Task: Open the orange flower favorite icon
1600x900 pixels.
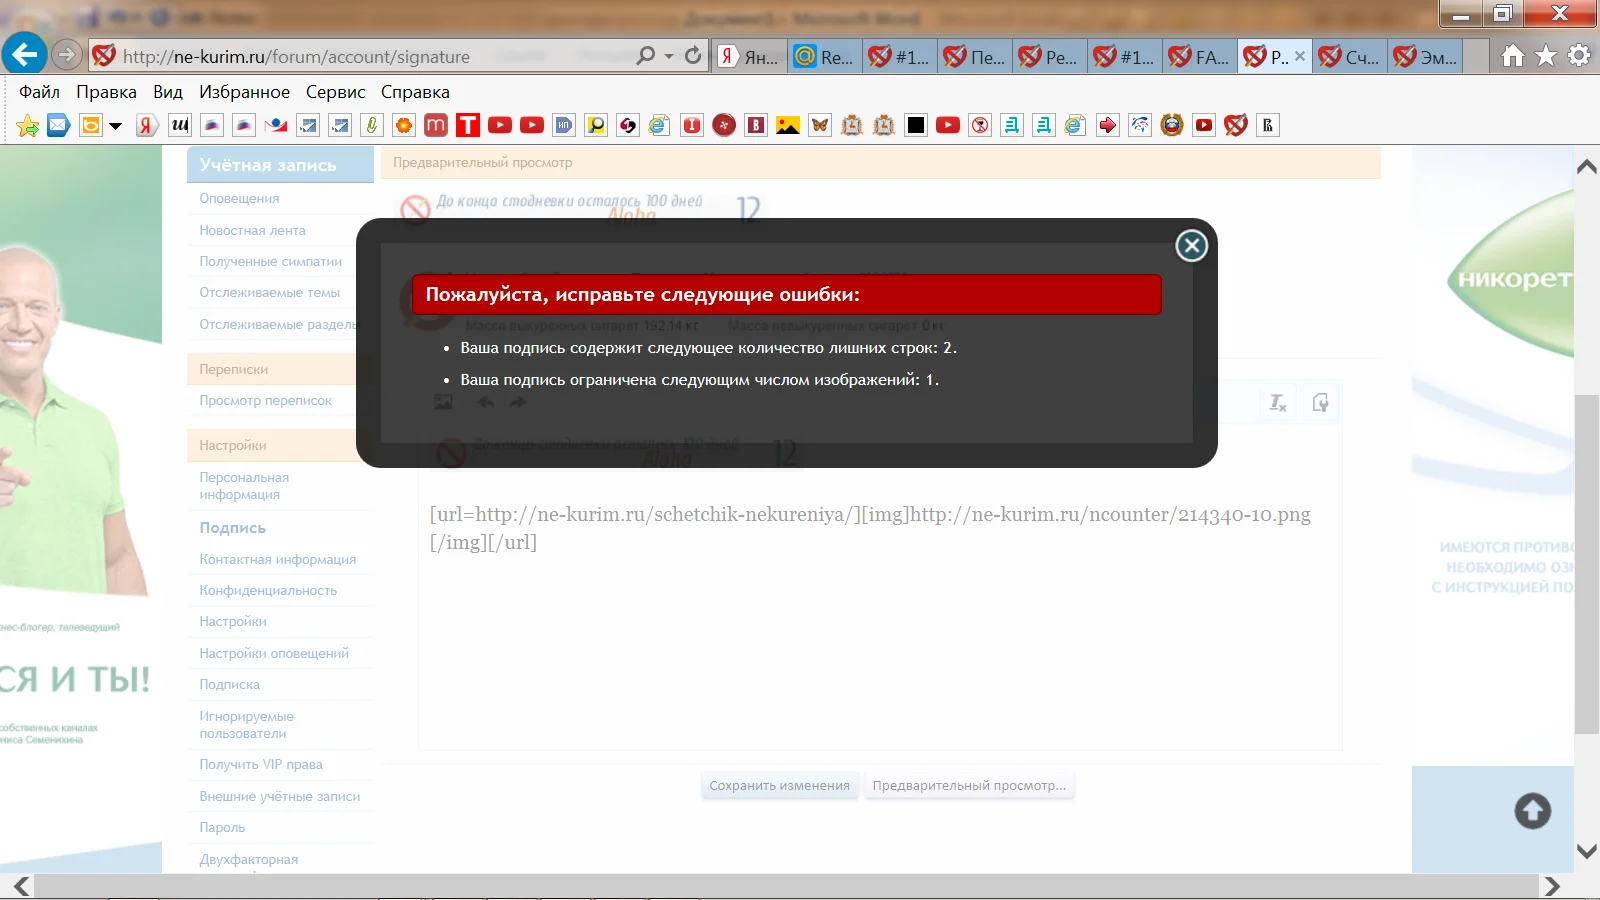Action: (404, 125)
